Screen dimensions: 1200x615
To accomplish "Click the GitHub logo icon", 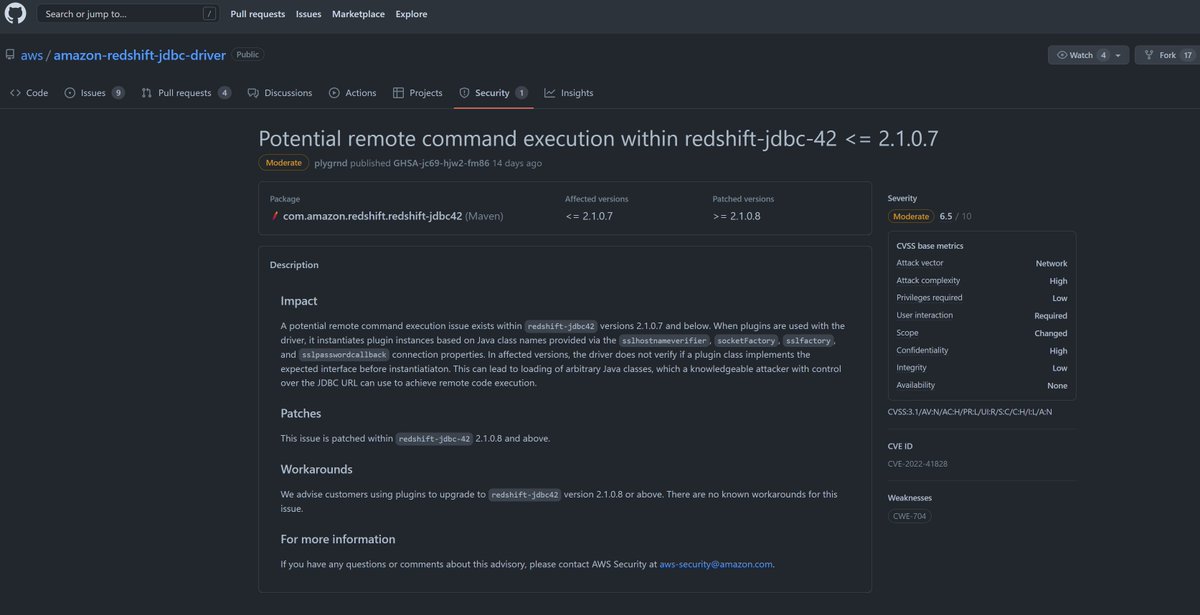I will pos(17,14).
